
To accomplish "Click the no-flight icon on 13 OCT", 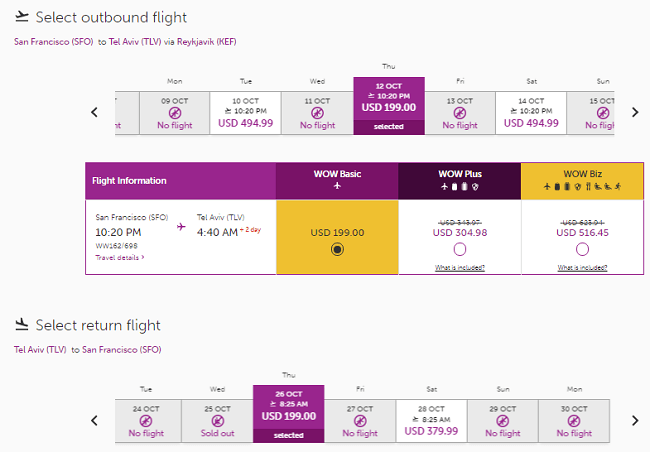I will click(x=460, y=113).
